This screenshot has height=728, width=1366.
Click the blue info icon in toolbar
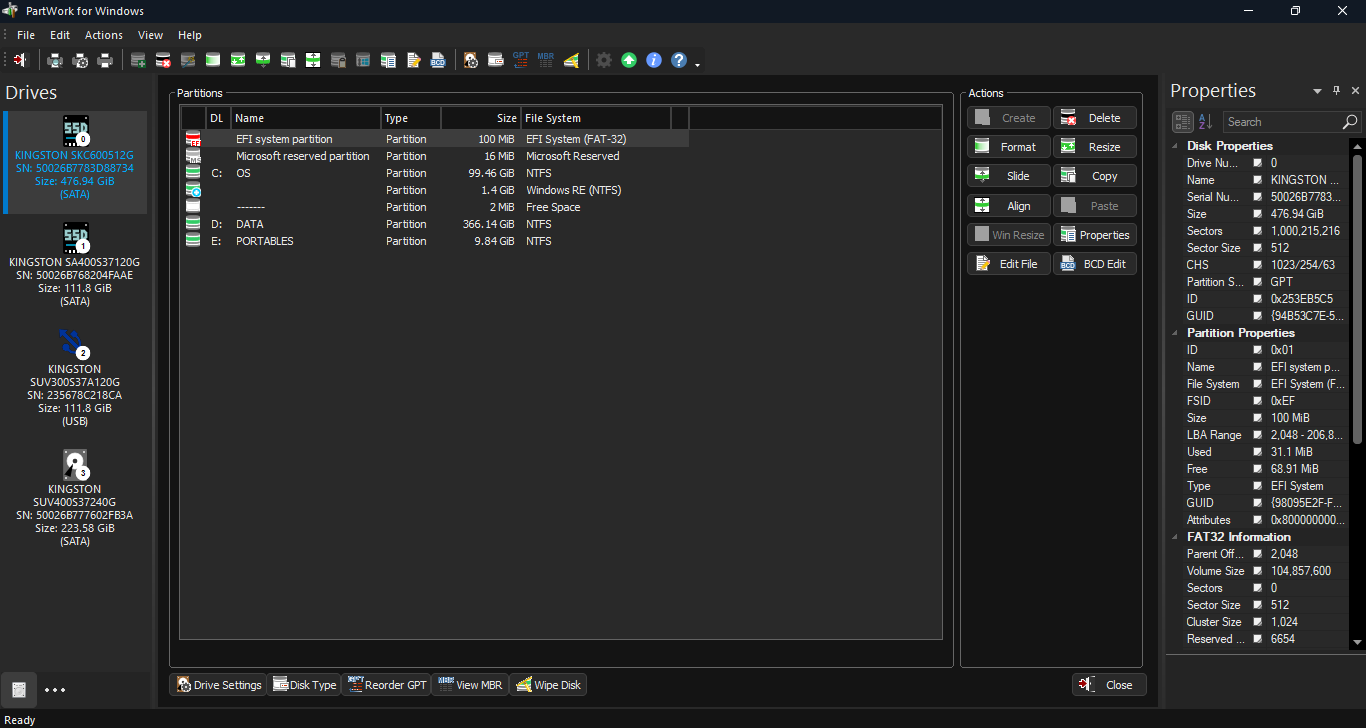pyautogui.click(x=654, y=60)
